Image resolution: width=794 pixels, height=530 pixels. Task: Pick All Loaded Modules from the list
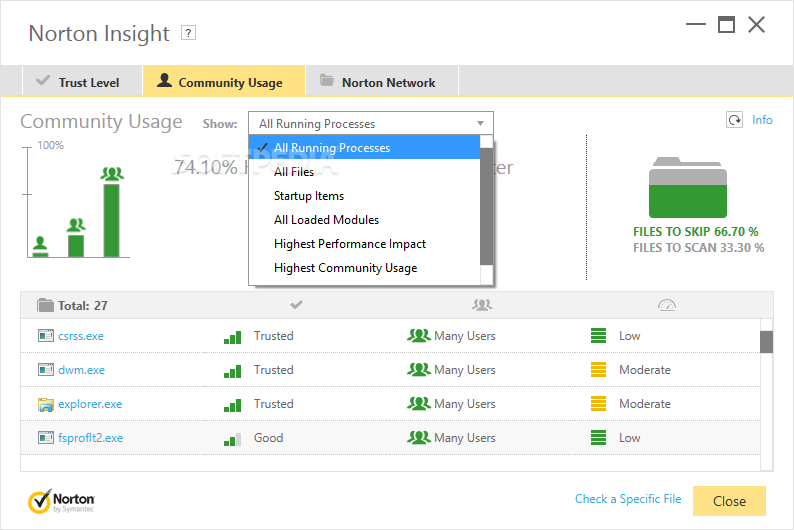point(364,220)
